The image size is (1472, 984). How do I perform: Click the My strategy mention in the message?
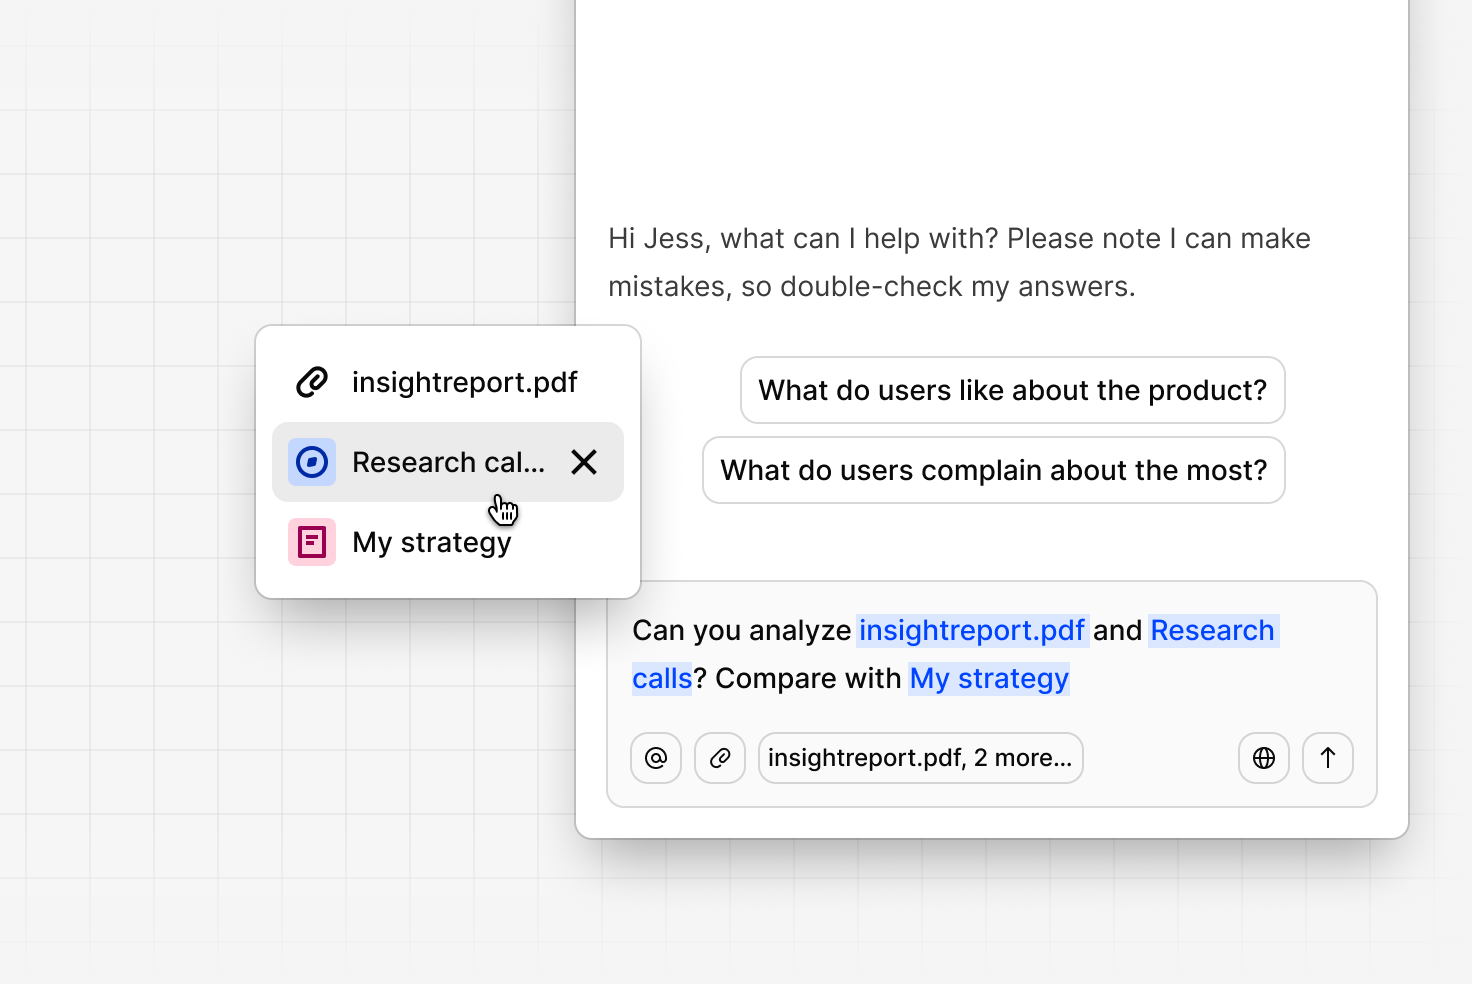(989, 678)
